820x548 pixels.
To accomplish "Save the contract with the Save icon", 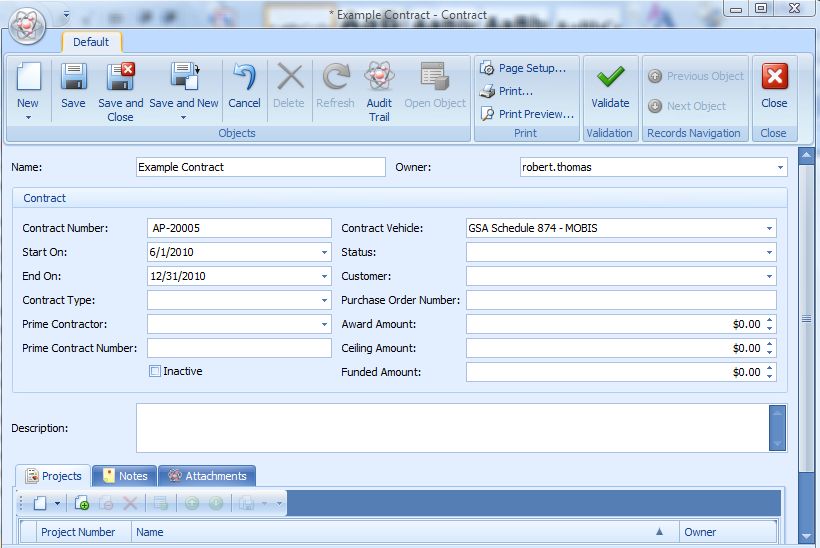I will tap(73, 77).
